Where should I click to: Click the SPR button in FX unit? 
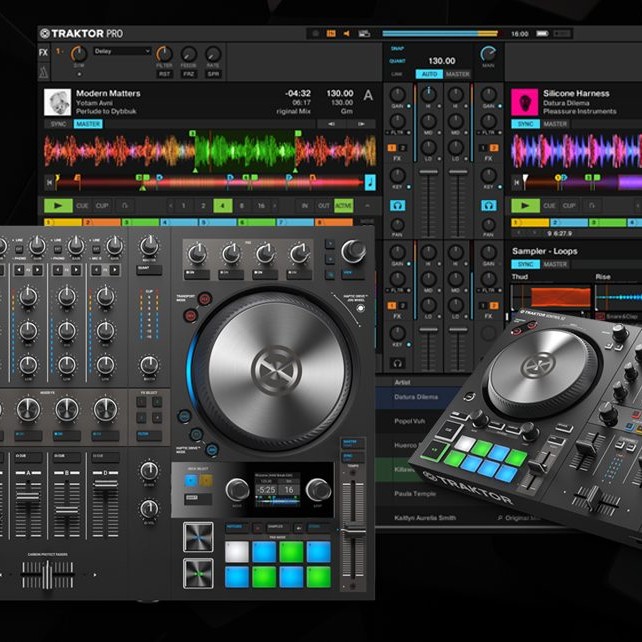(213, 74)
